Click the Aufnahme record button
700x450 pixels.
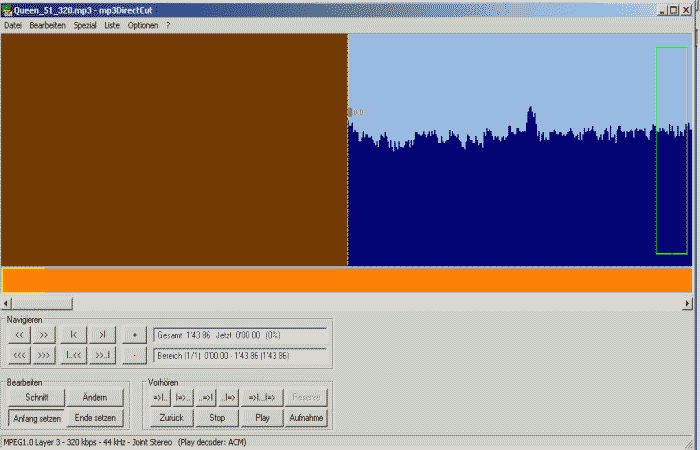[305, 418]
